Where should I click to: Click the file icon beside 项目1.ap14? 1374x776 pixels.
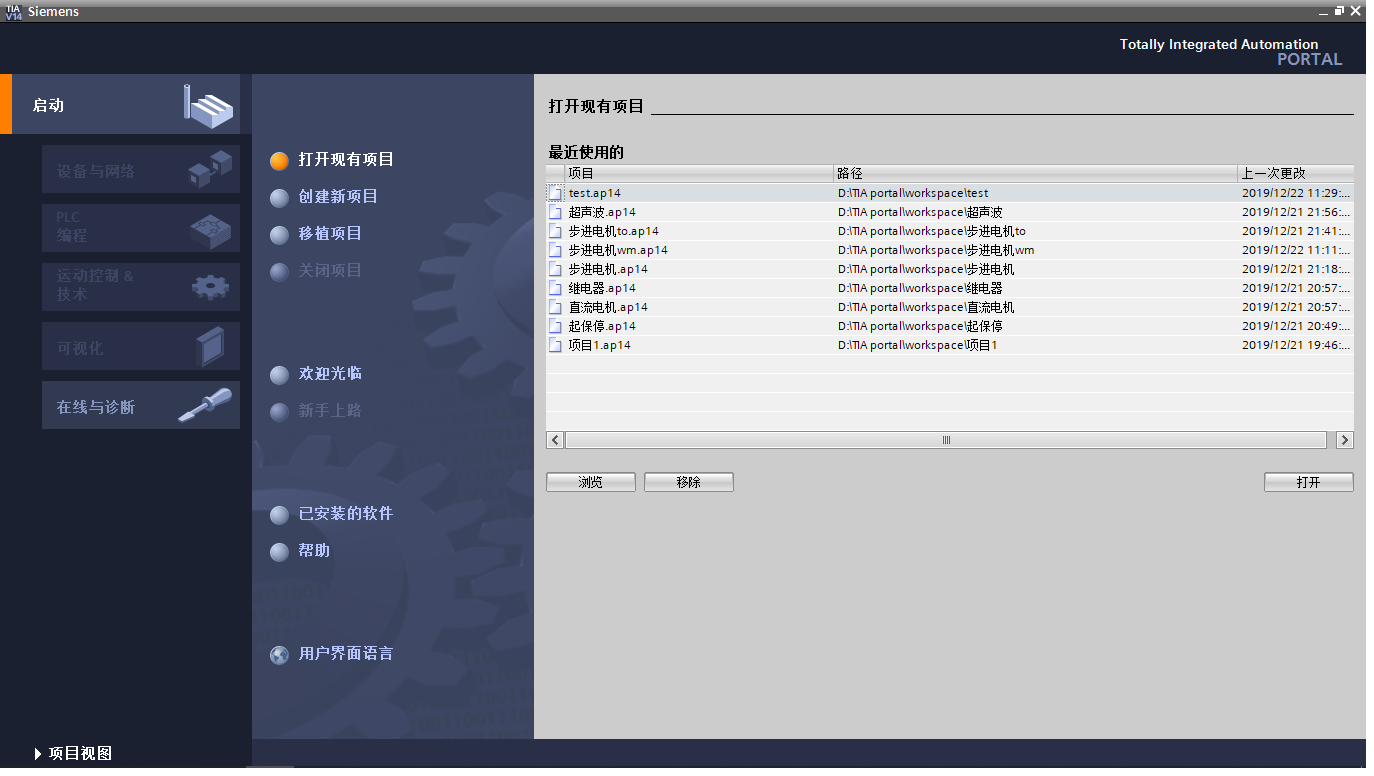pyautogui.click(x=555, y=345)
